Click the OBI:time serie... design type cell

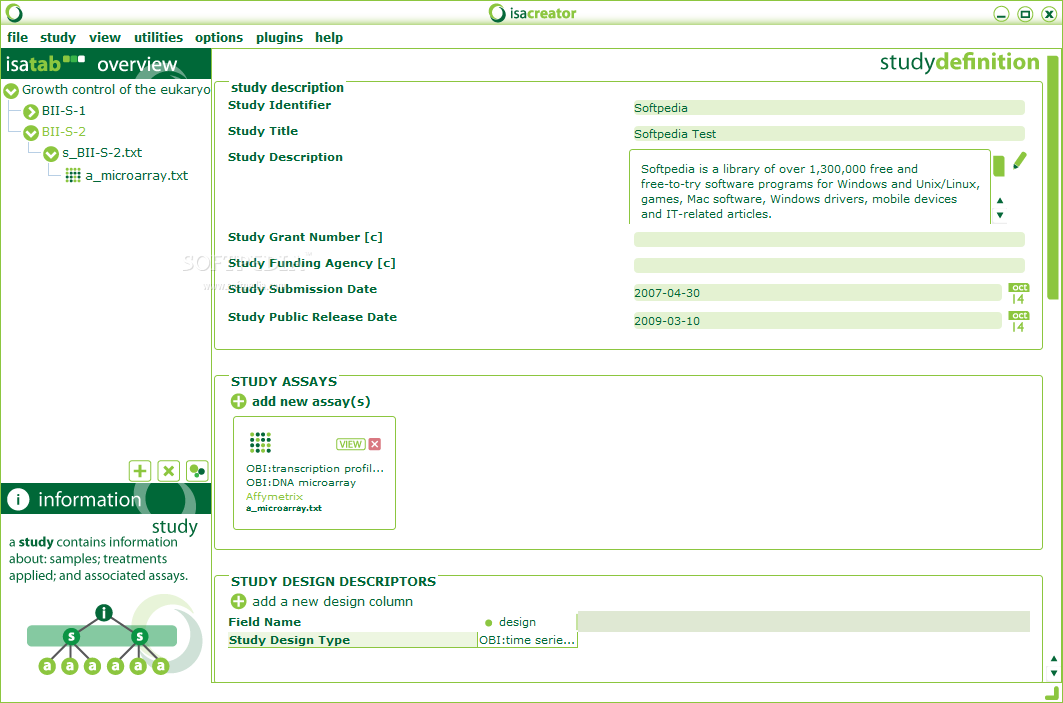coord(527,640)
